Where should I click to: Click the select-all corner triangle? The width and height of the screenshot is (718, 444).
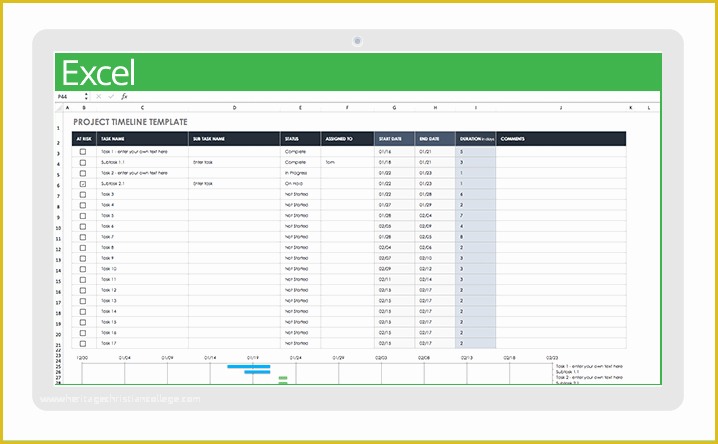pos(59,108)
